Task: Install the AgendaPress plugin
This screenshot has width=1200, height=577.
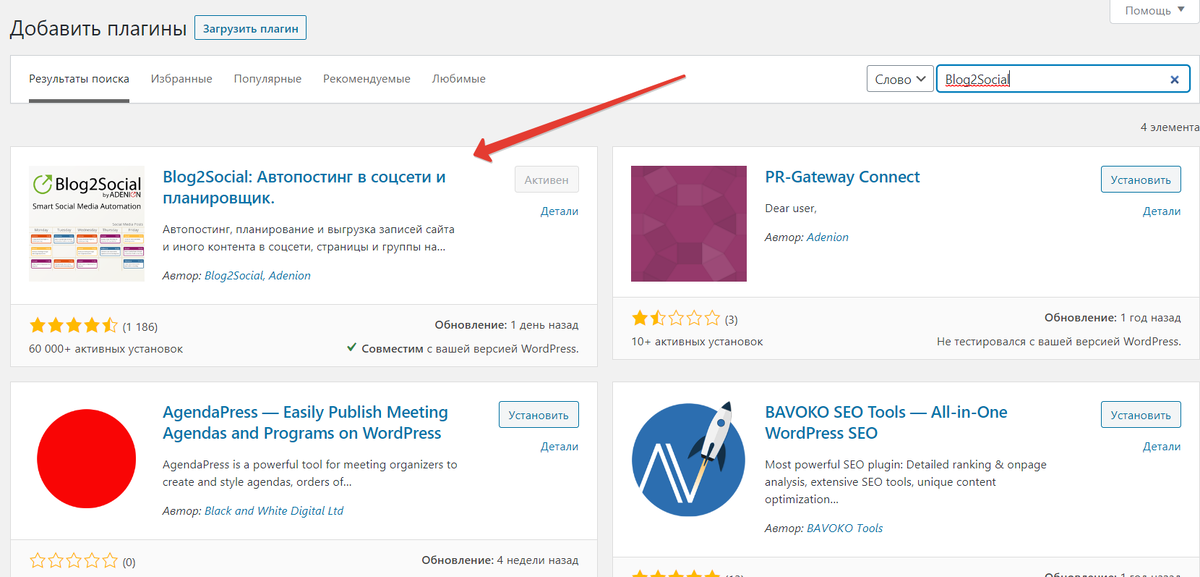Action: pos(538,415)
